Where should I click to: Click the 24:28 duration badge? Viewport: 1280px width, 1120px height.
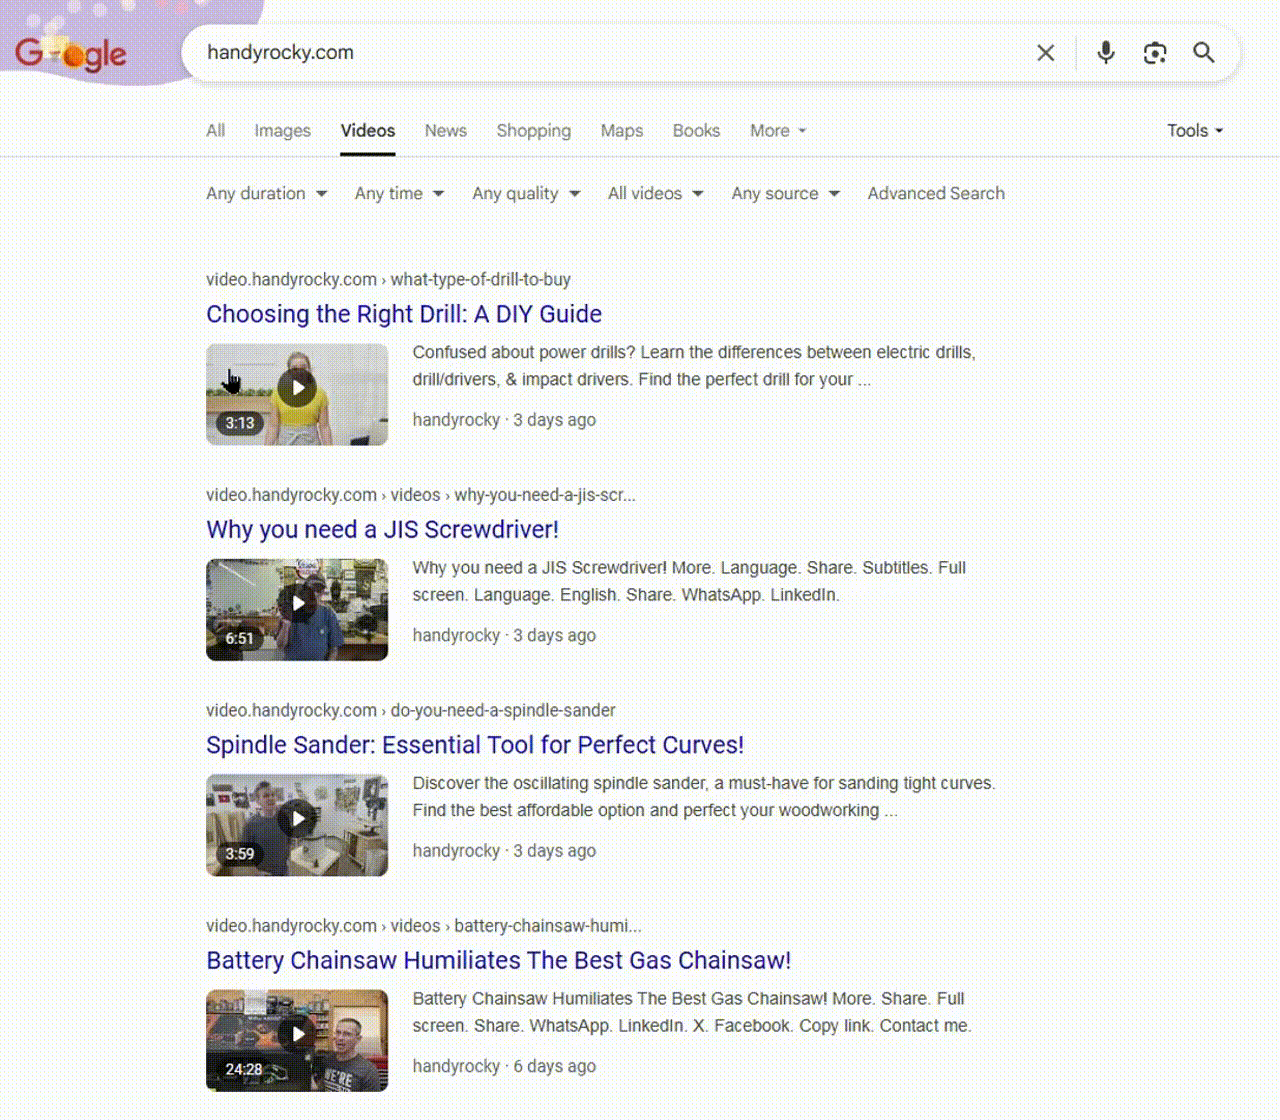click(244, 1069)
